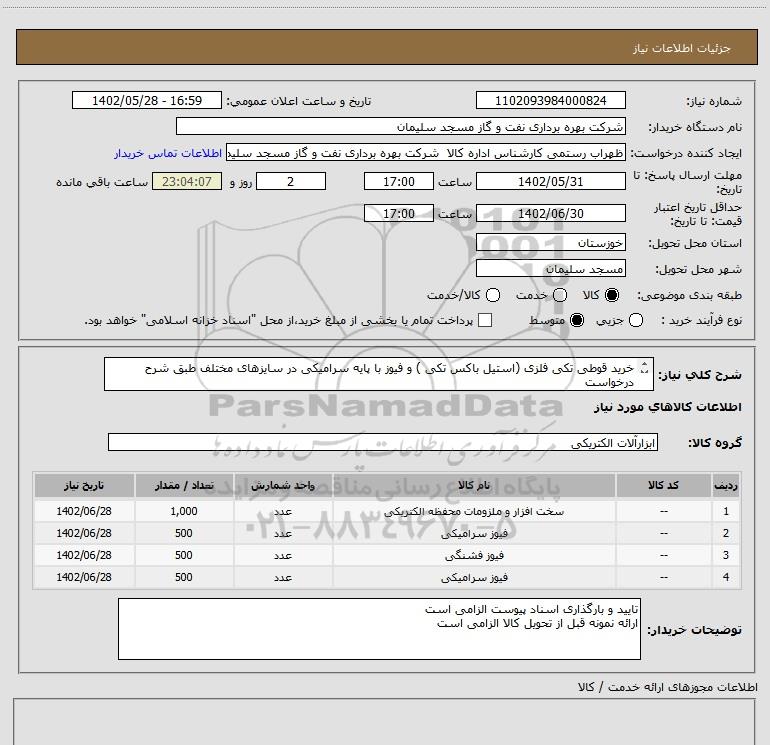Click the announcement date field 1402/05/28 - 16:59
Image resolution: width=770 pixels, height=745 pixels.
(x=147, y=100)
